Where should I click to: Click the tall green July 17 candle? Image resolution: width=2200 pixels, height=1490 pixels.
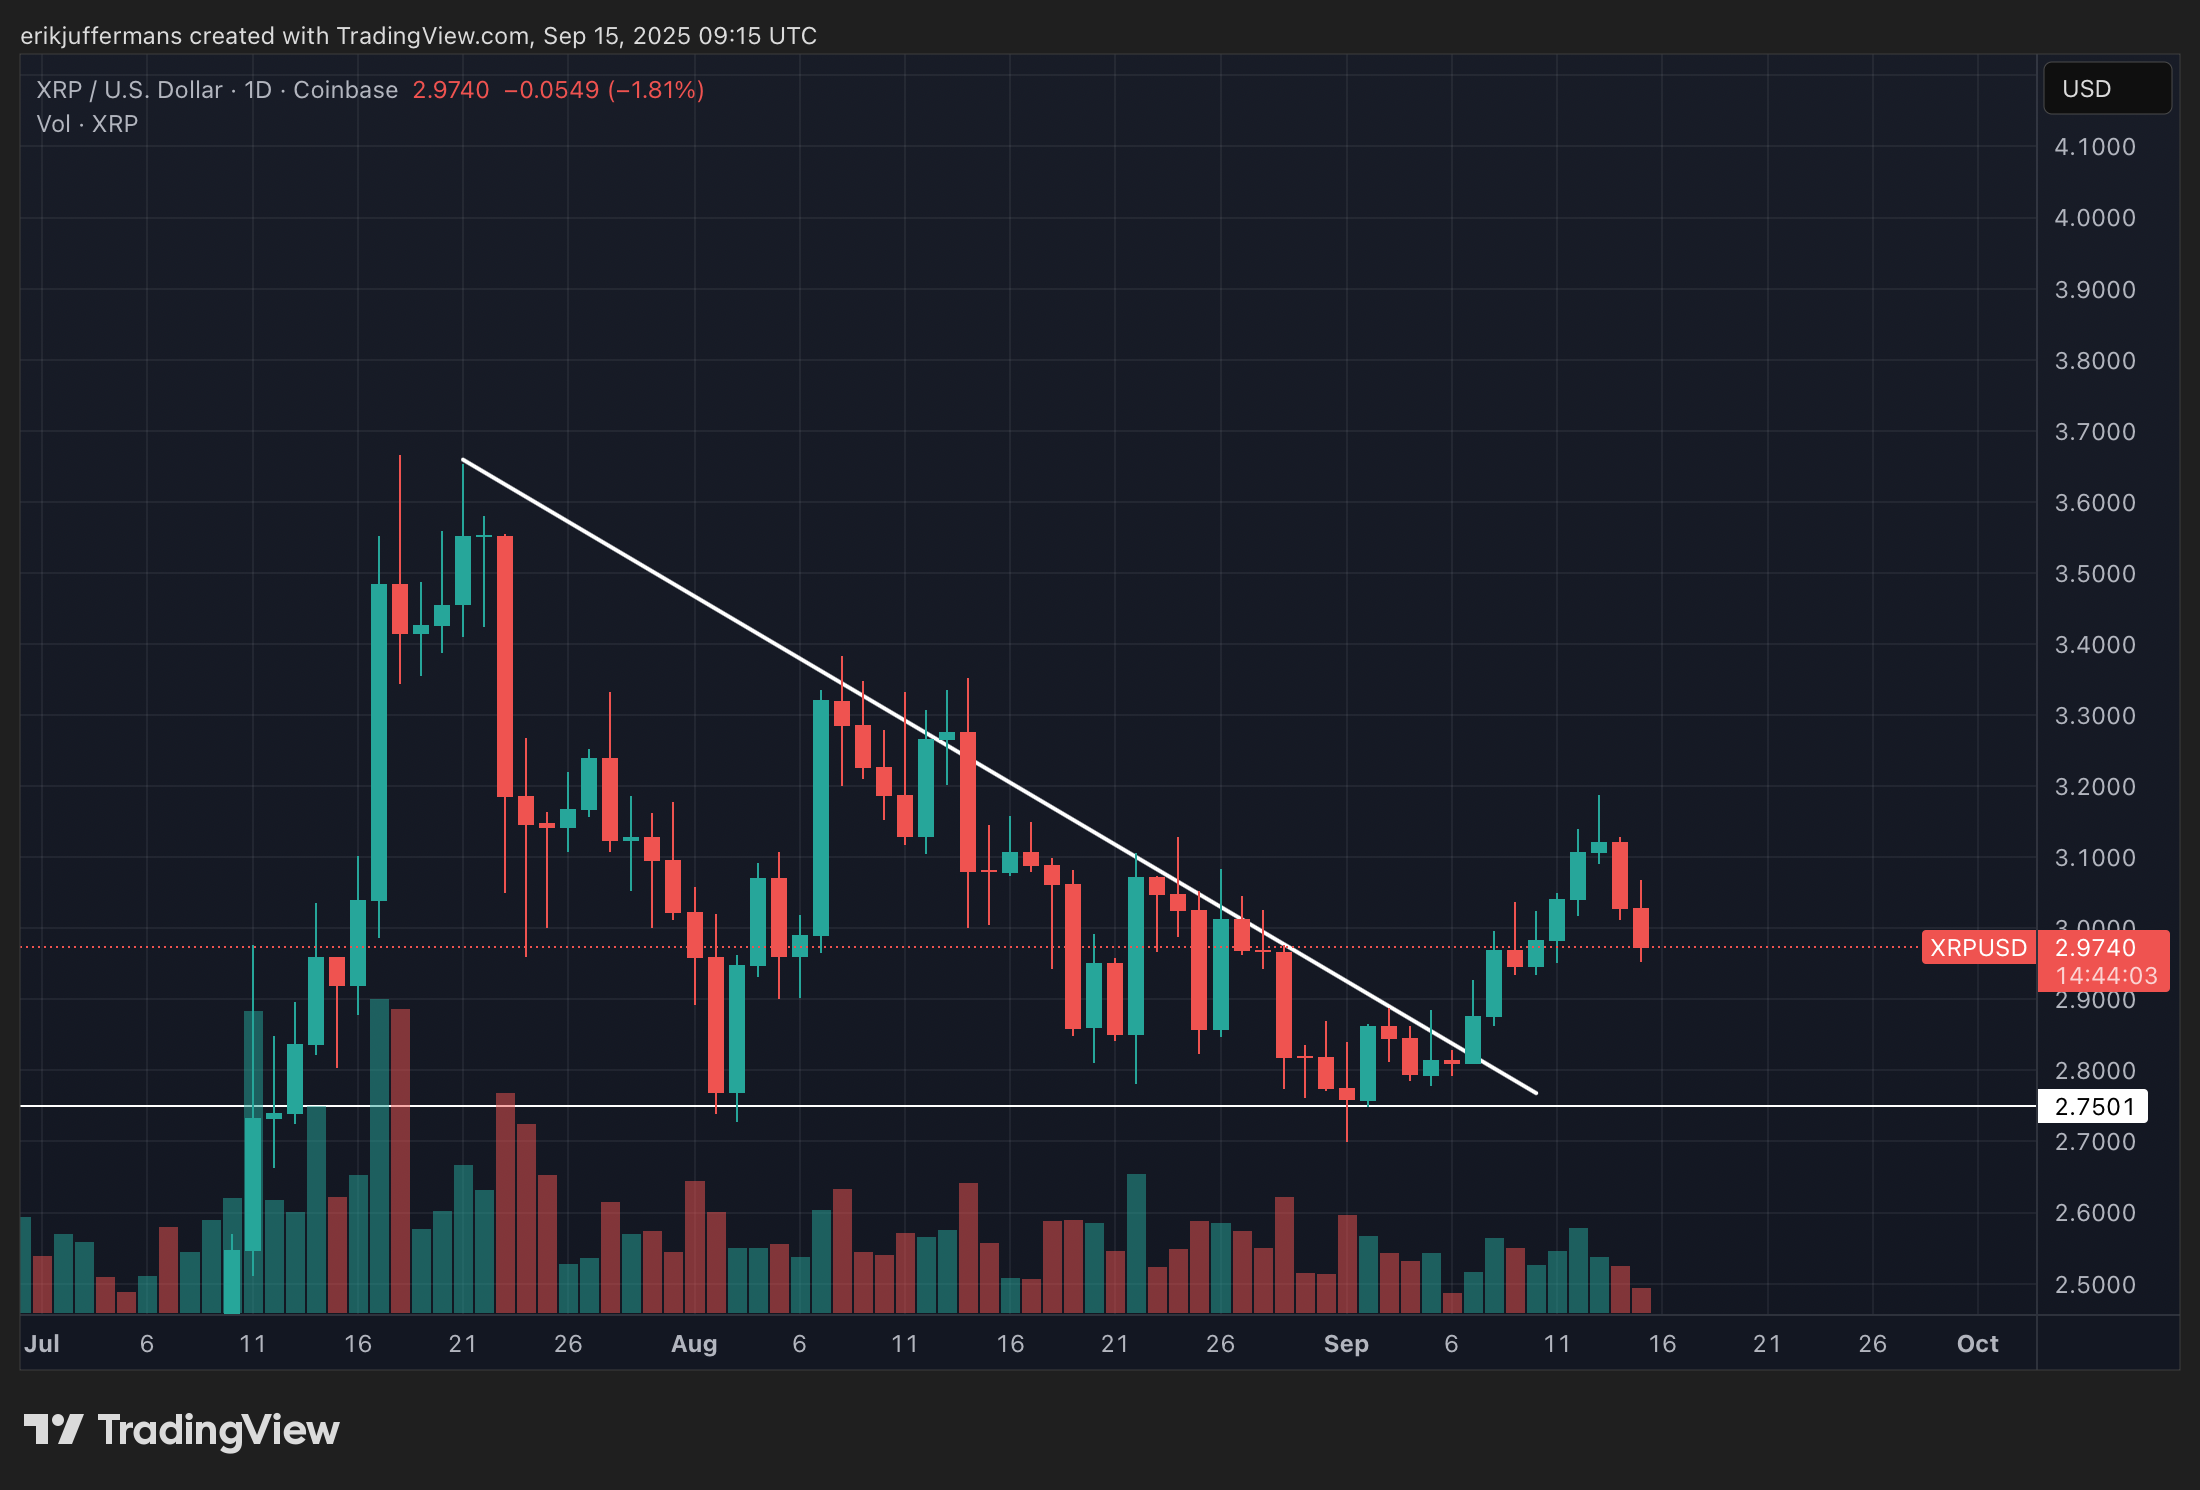pos(379,742)
